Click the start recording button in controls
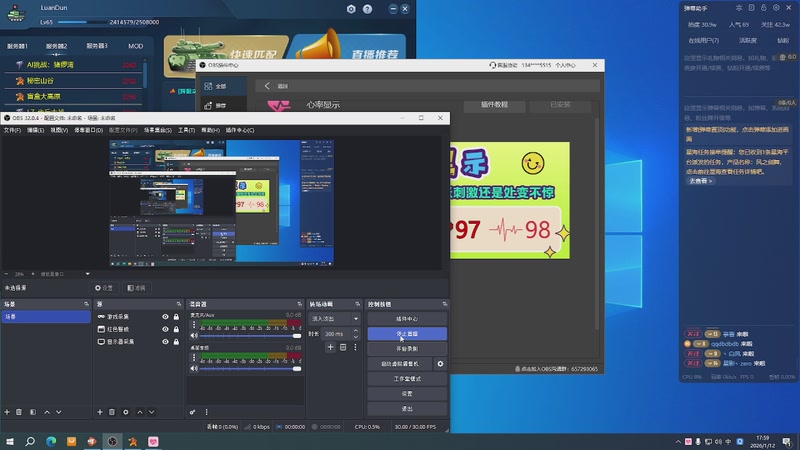Screen dimensions: 800x450 [407, 348]
